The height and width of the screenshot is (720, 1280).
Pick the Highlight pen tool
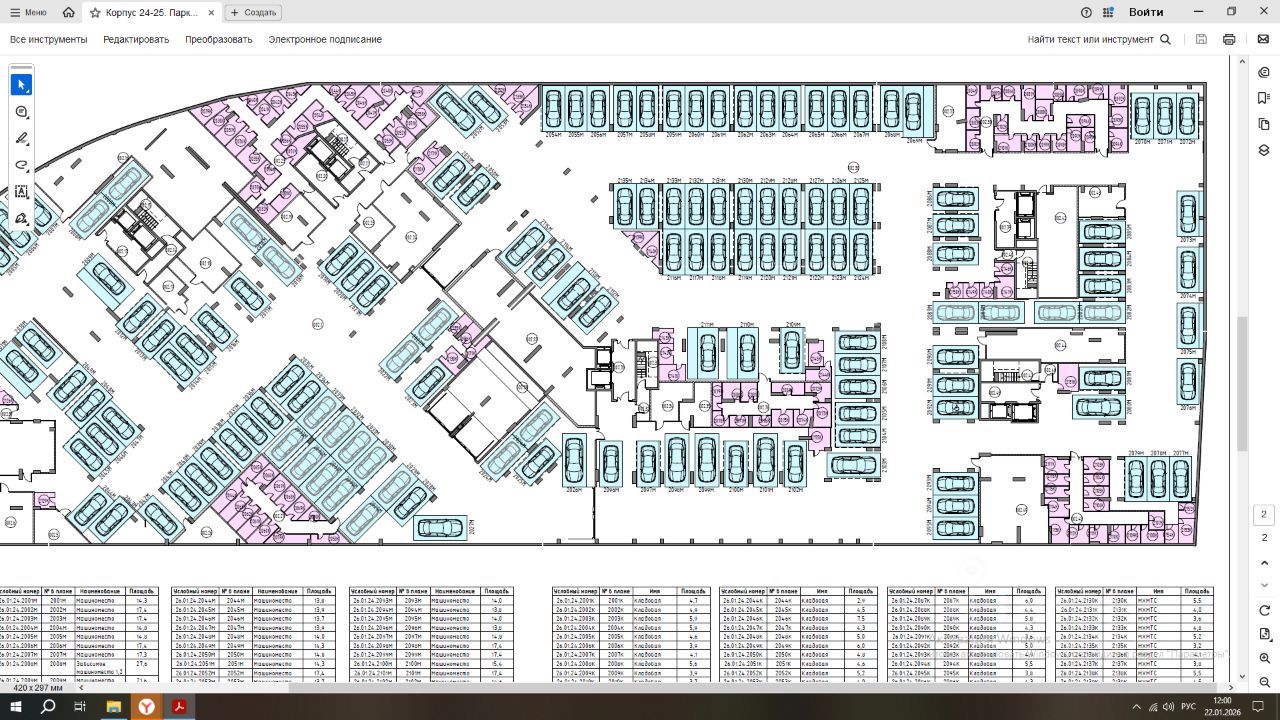click(21, 139)
